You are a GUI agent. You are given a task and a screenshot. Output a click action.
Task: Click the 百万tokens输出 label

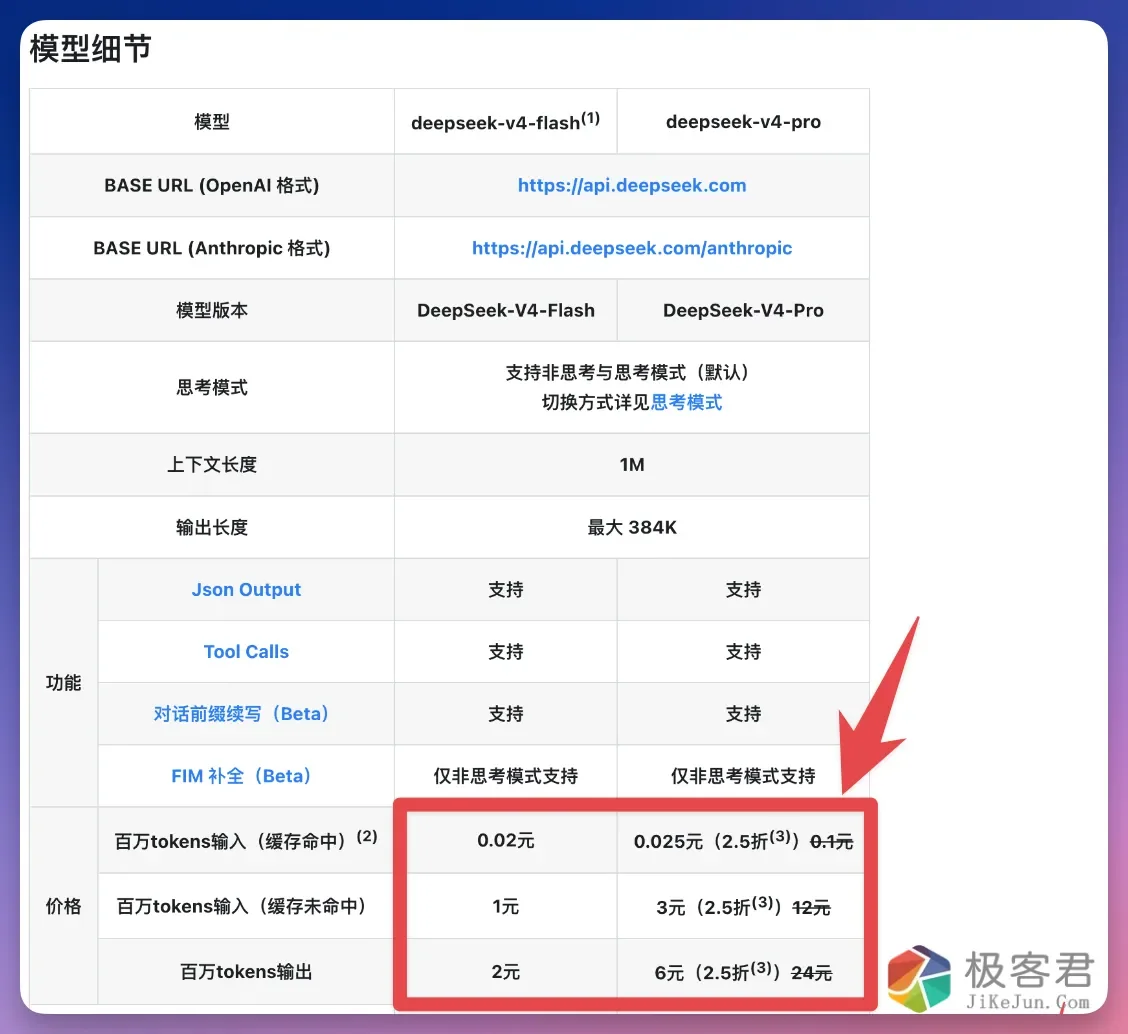click(246, 972)
